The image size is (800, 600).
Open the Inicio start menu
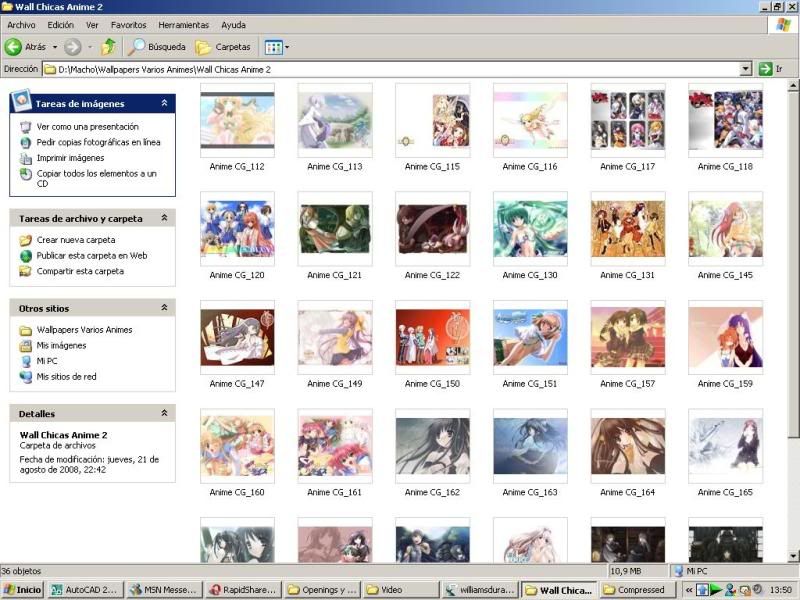[22, 590]
